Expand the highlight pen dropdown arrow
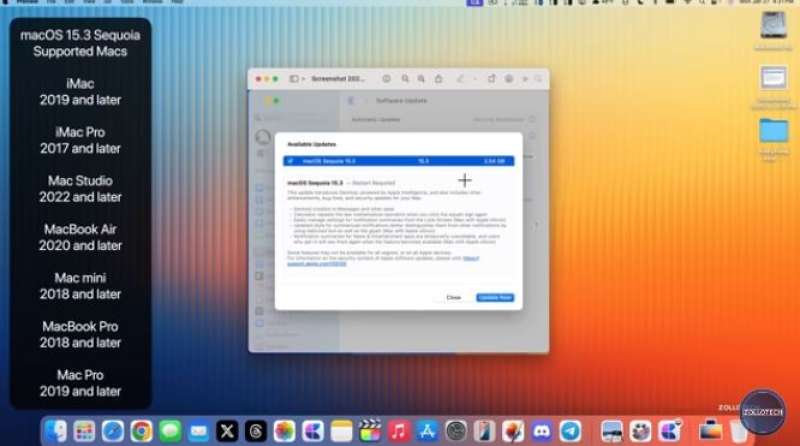Screen dimensions: 800x446 click(474, 79)
